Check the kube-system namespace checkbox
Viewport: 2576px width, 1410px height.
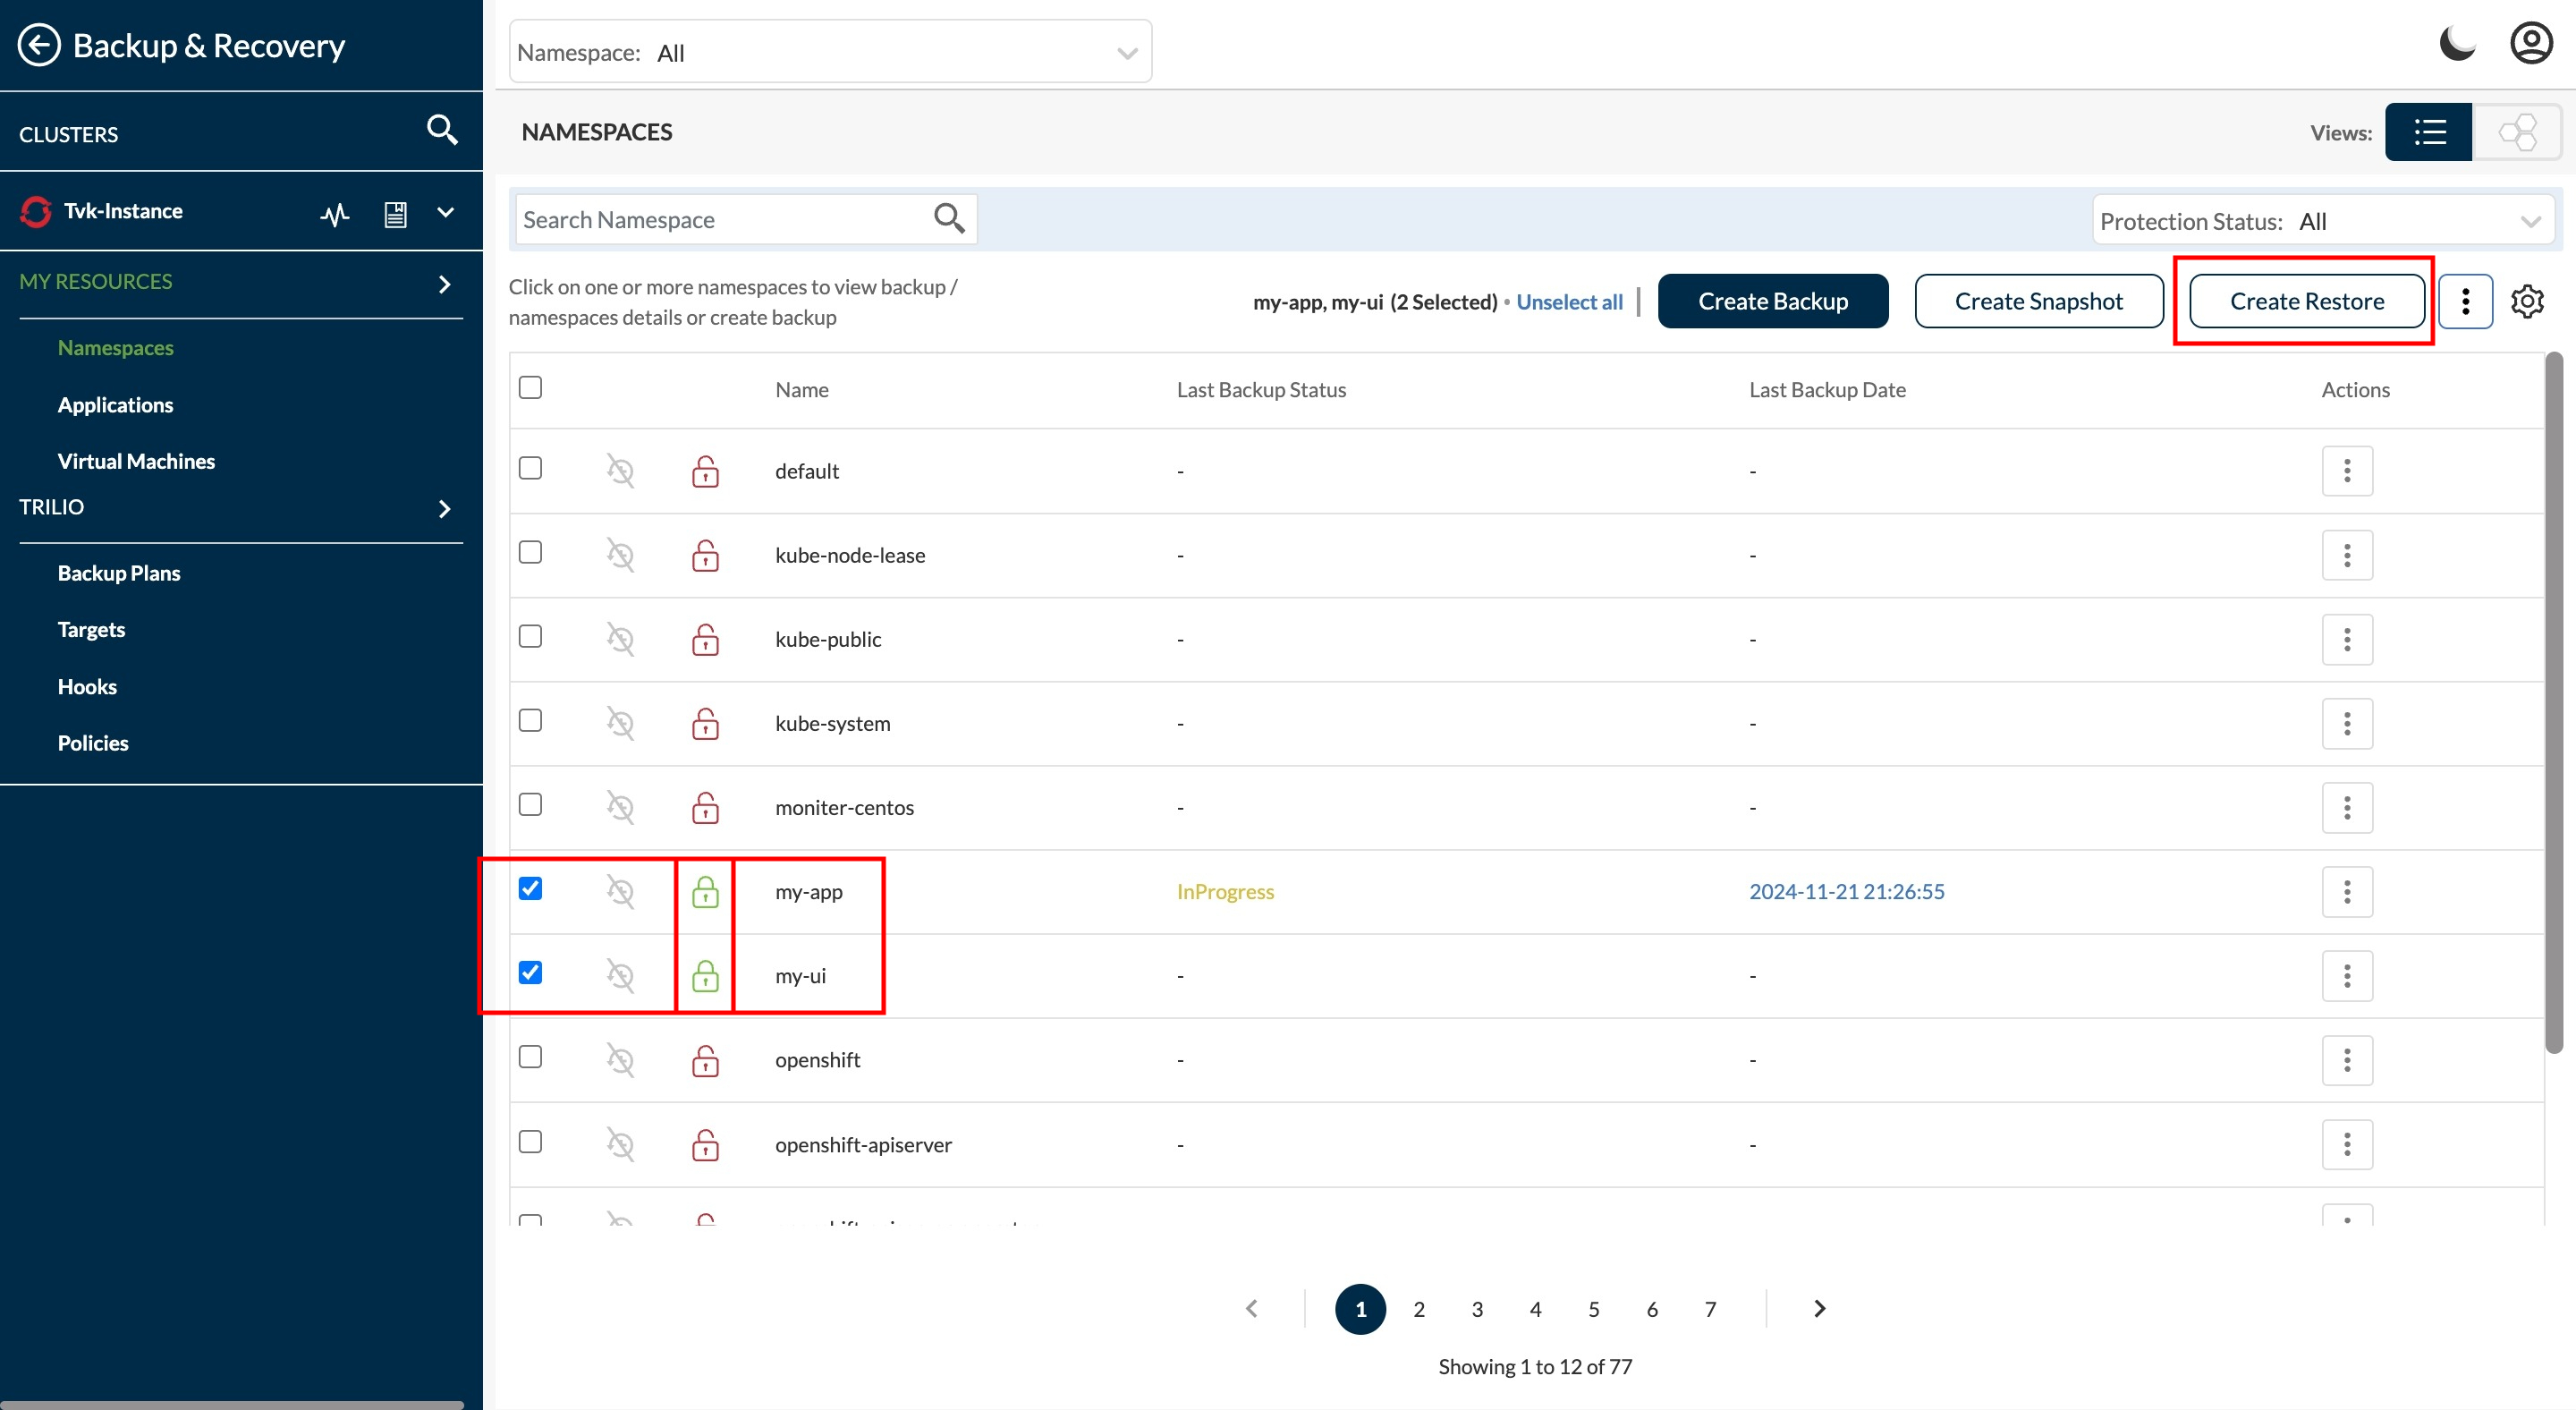(x=530, y=721)
